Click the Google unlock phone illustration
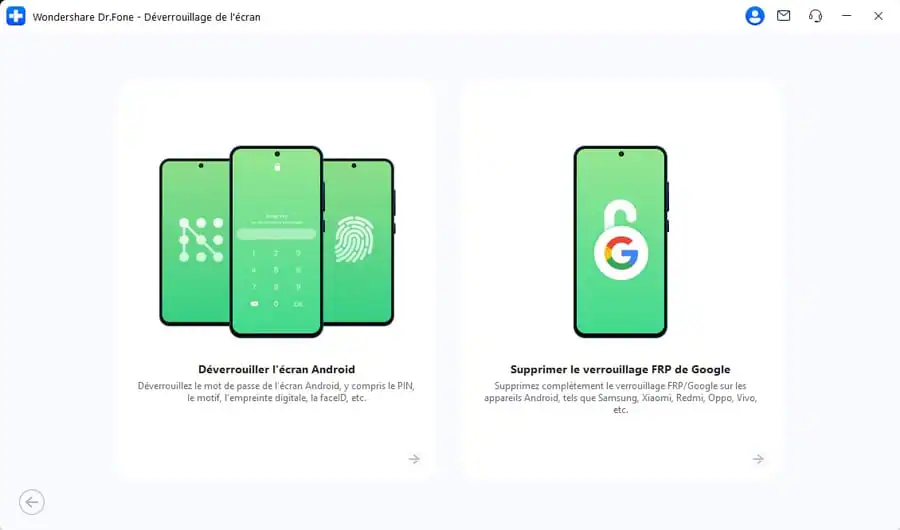The height and width of the screenshot is (530, 900). point(620,241)
